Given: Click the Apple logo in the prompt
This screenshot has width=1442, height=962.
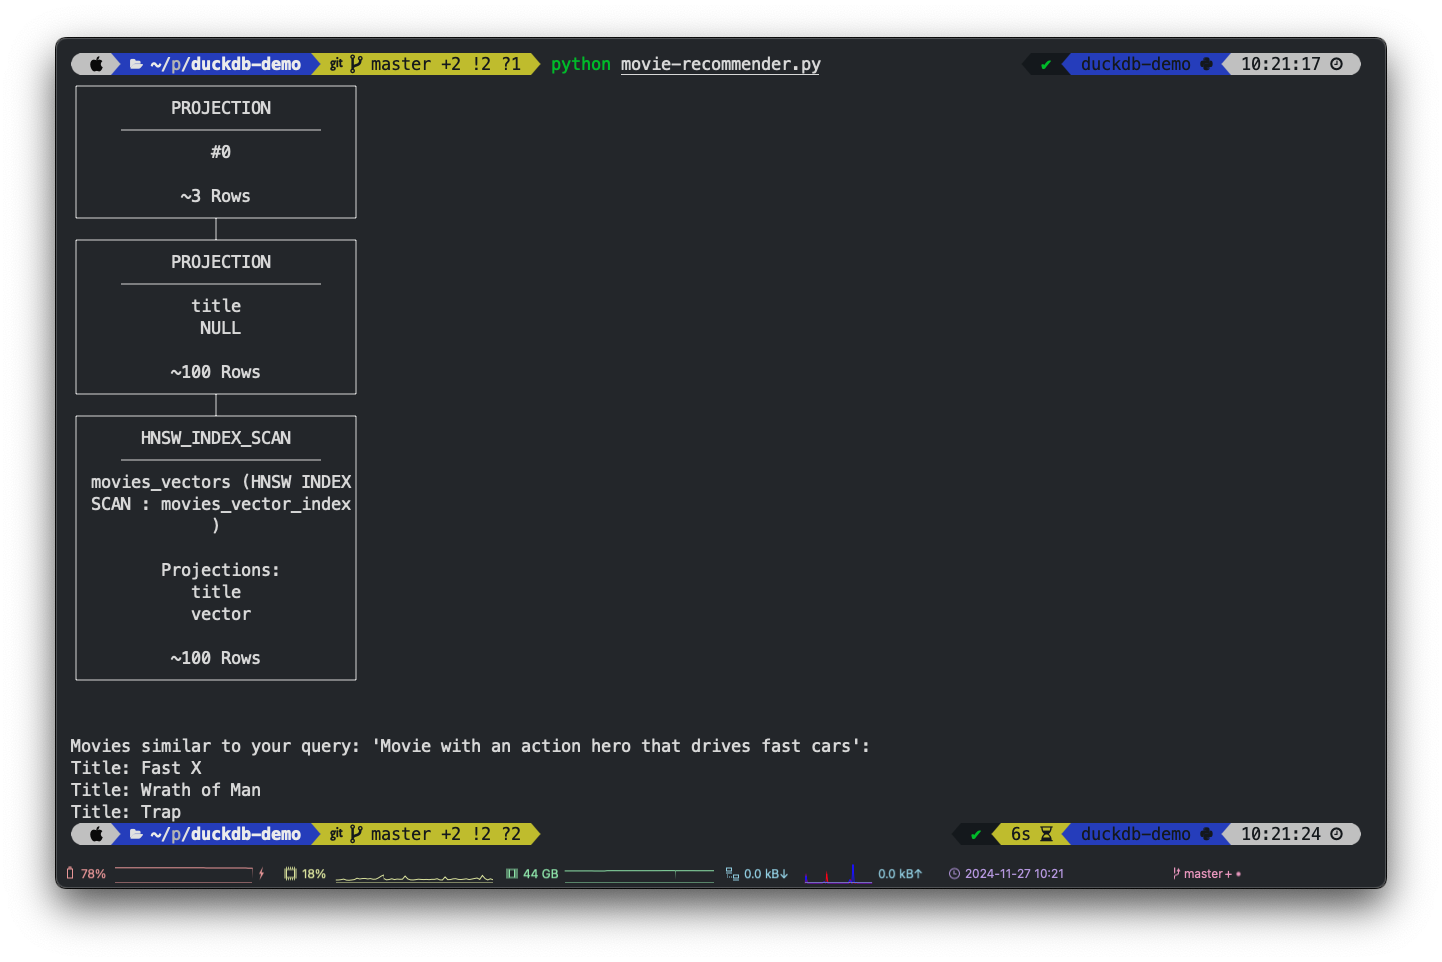Looking at the screenshot, I should (95, 63).
